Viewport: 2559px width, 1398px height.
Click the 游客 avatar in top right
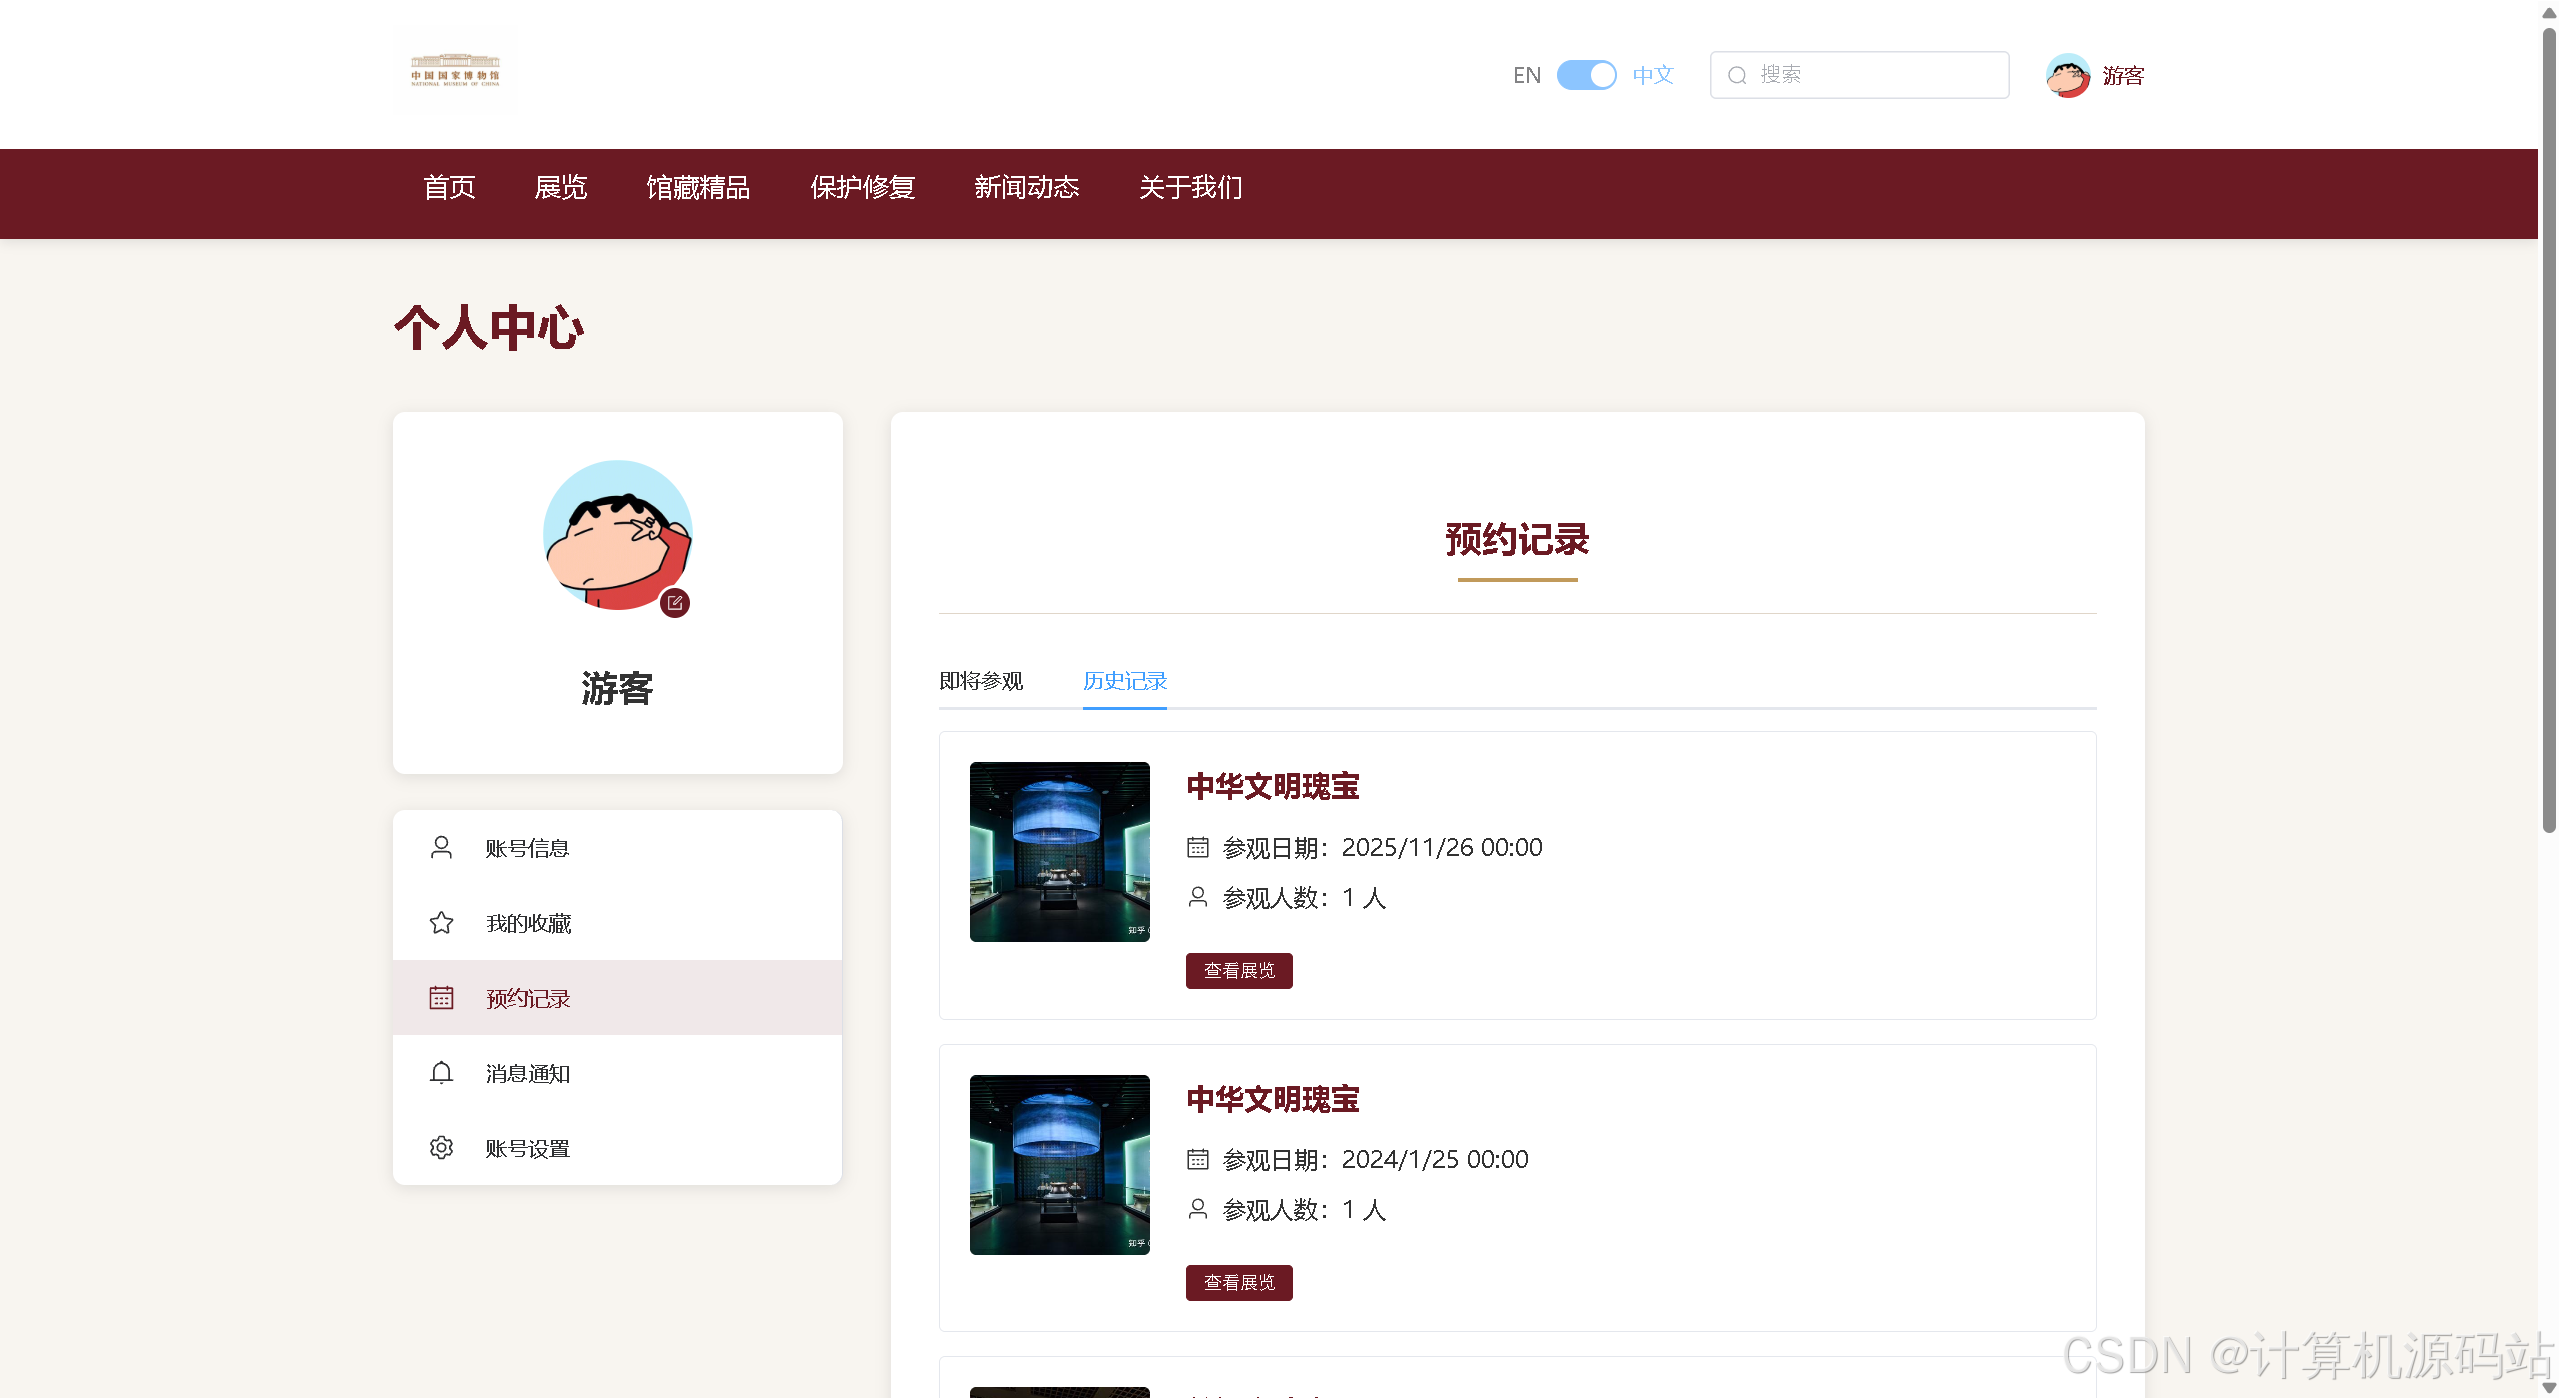pos(2068,75)
